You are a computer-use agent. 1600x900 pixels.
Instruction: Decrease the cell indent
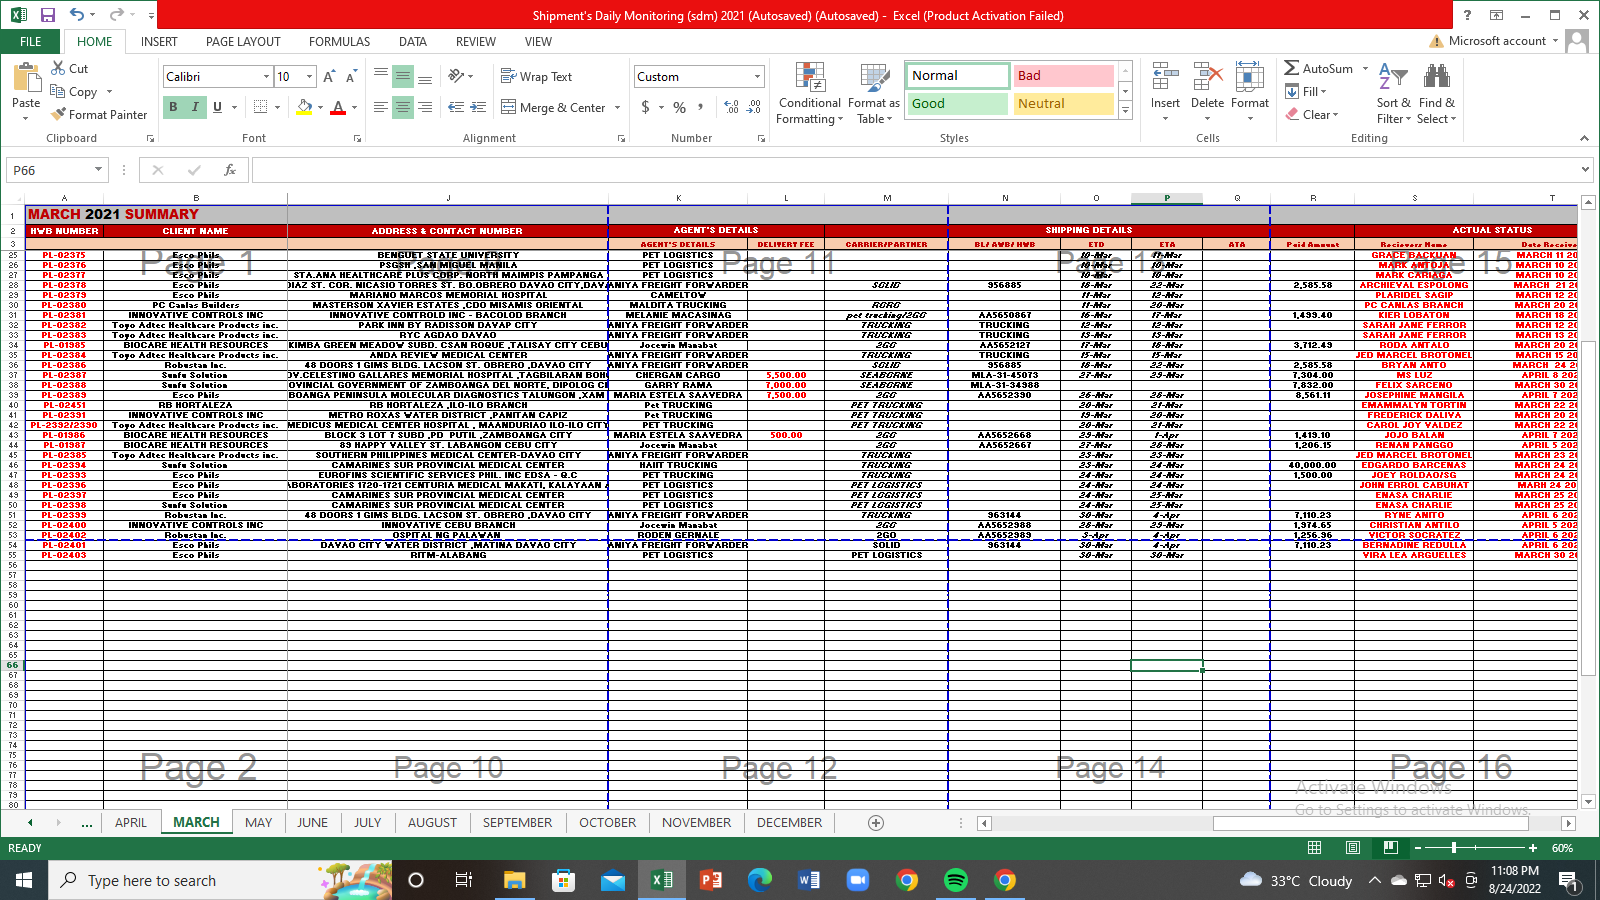pyautogui.click(x=455, y=107)
